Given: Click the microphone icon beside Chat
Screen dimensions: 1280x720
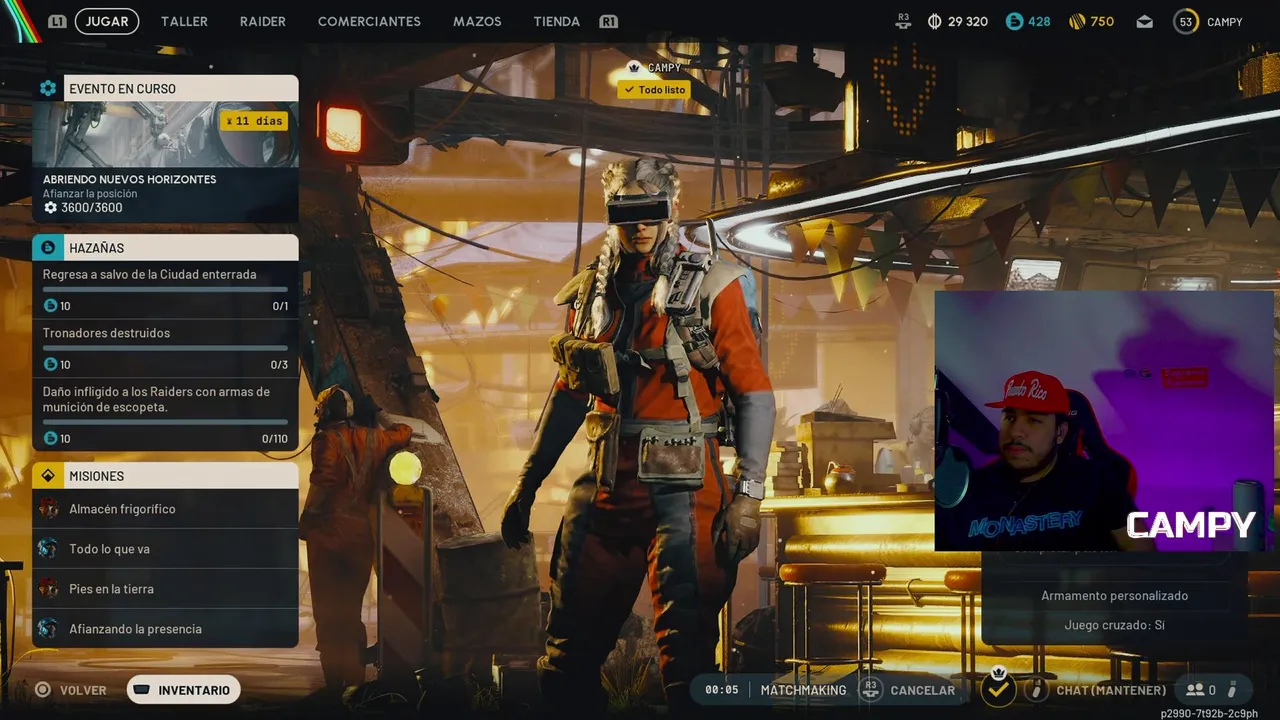Looking at the screenshot, I should coord(1037,690).
